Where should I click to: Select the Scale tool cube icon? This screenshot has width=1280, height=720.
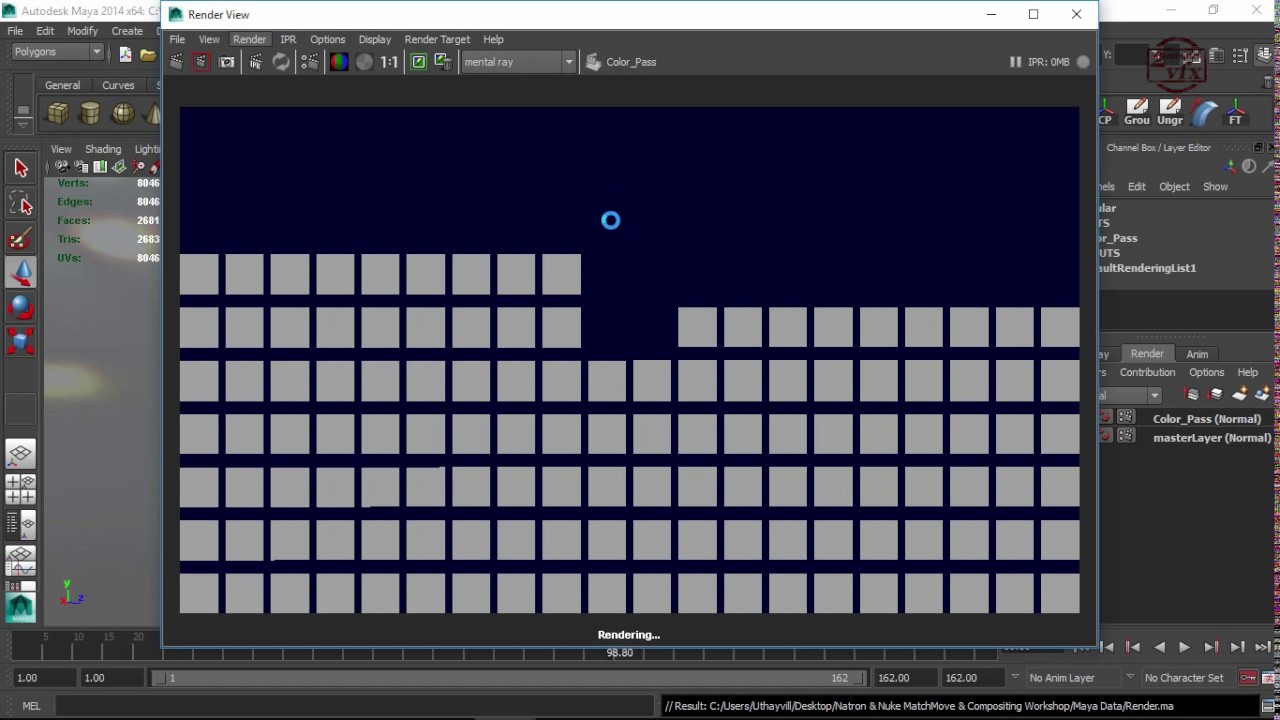20,342
